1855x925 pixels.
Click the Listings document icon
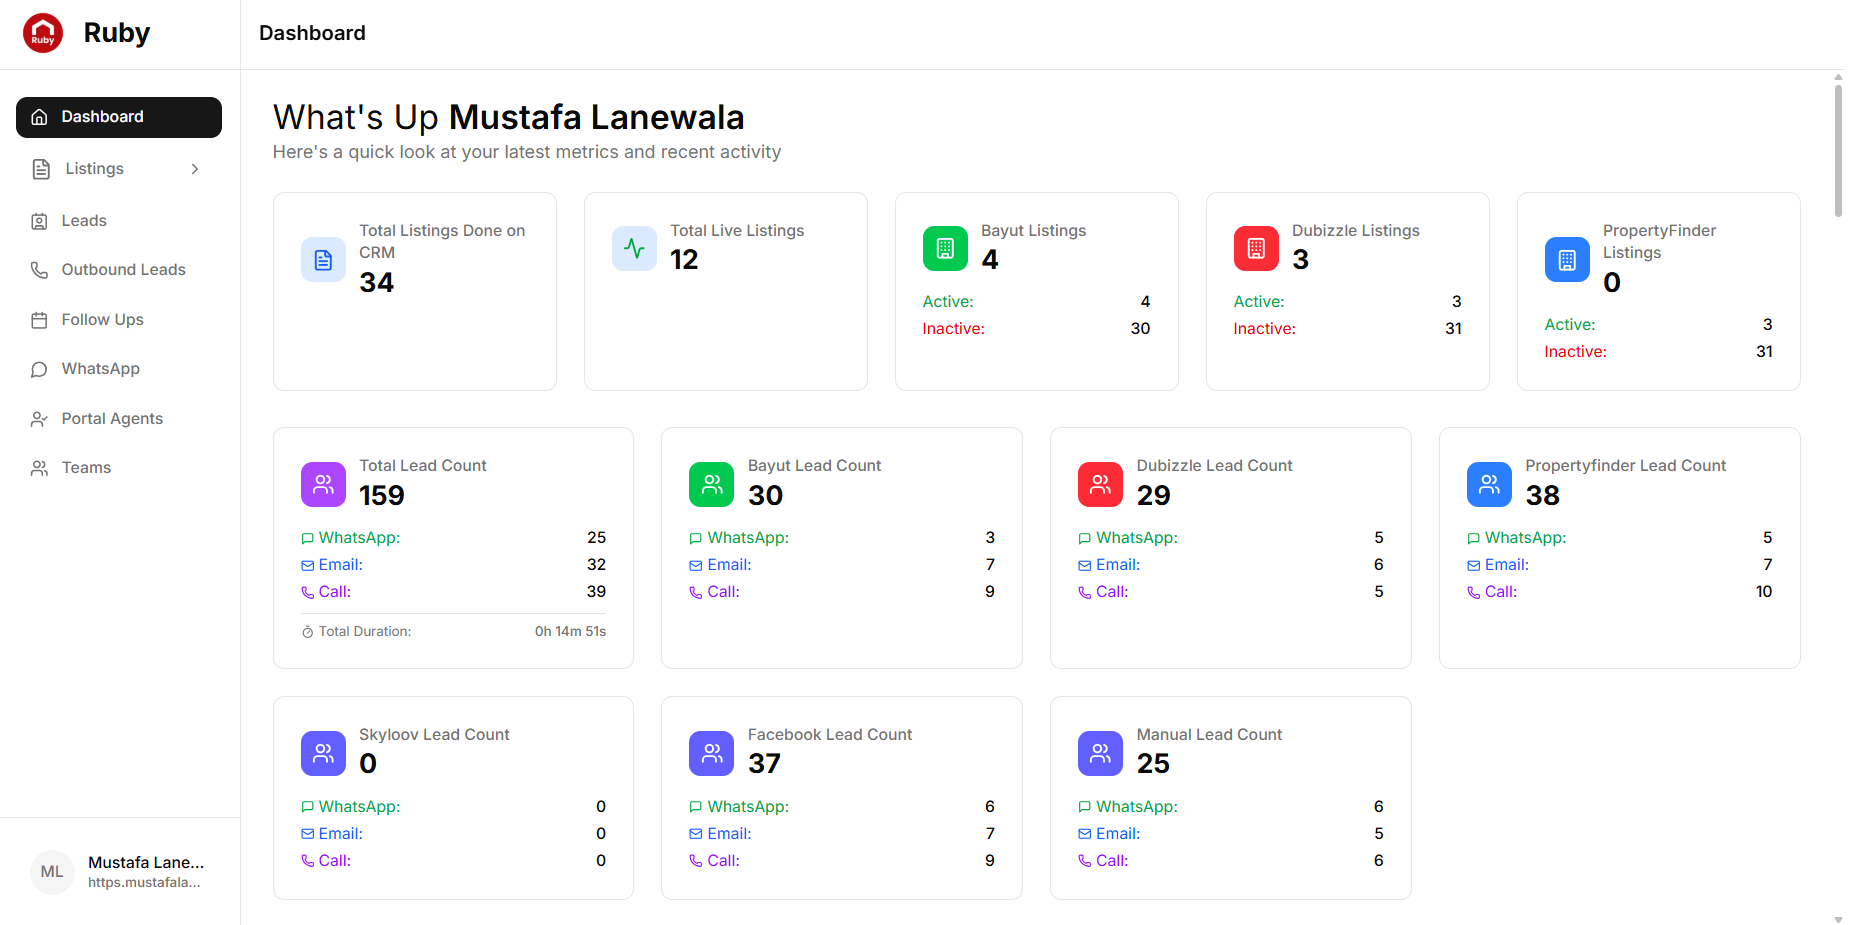click(40, 168)
